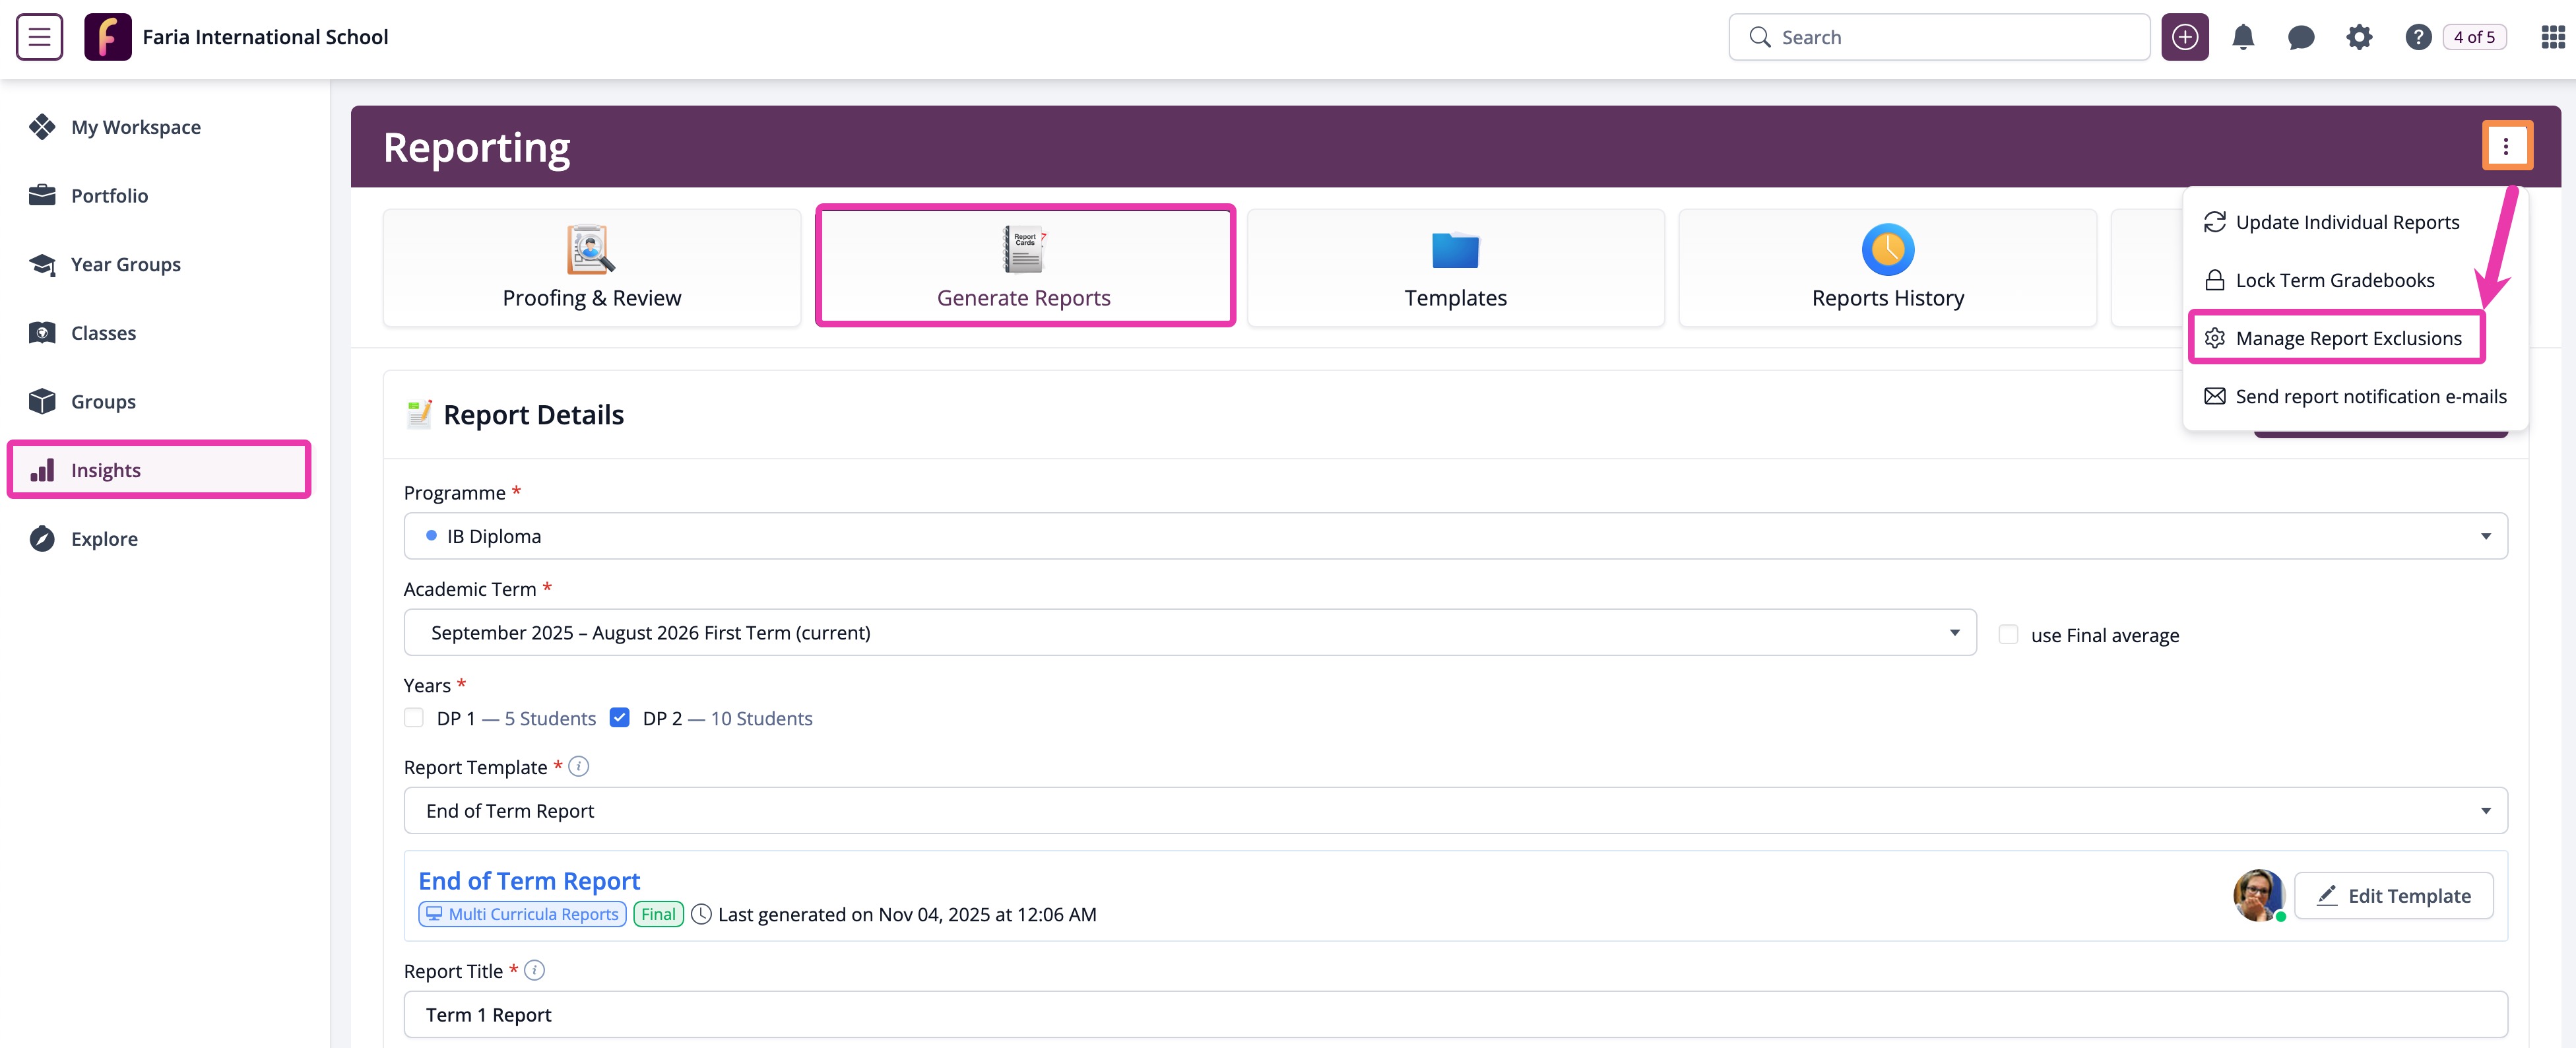
Task: Open the messages chat icon
Action: 2301,36
